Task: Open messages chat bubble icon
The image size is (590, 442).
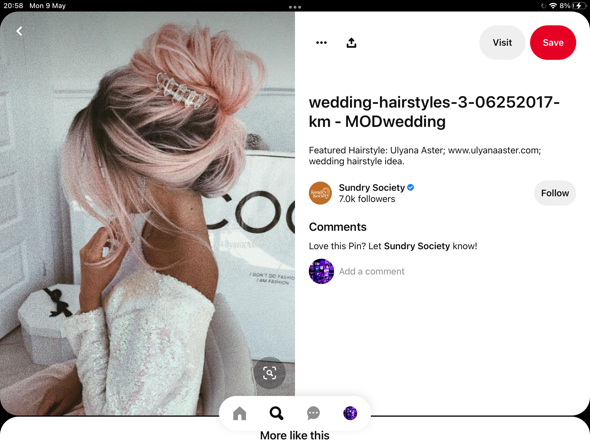Action: click(x=313, y=413)
